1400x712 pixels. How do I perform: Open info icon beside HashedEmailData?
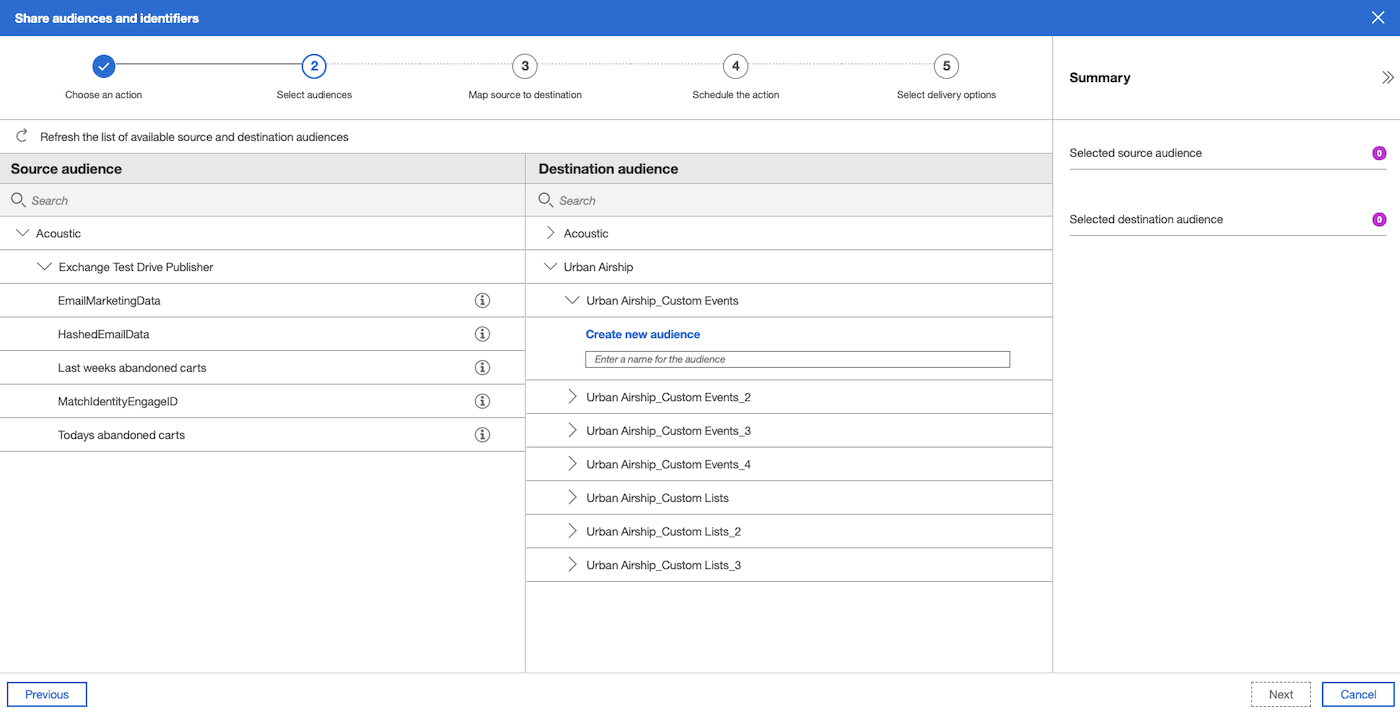482,334
